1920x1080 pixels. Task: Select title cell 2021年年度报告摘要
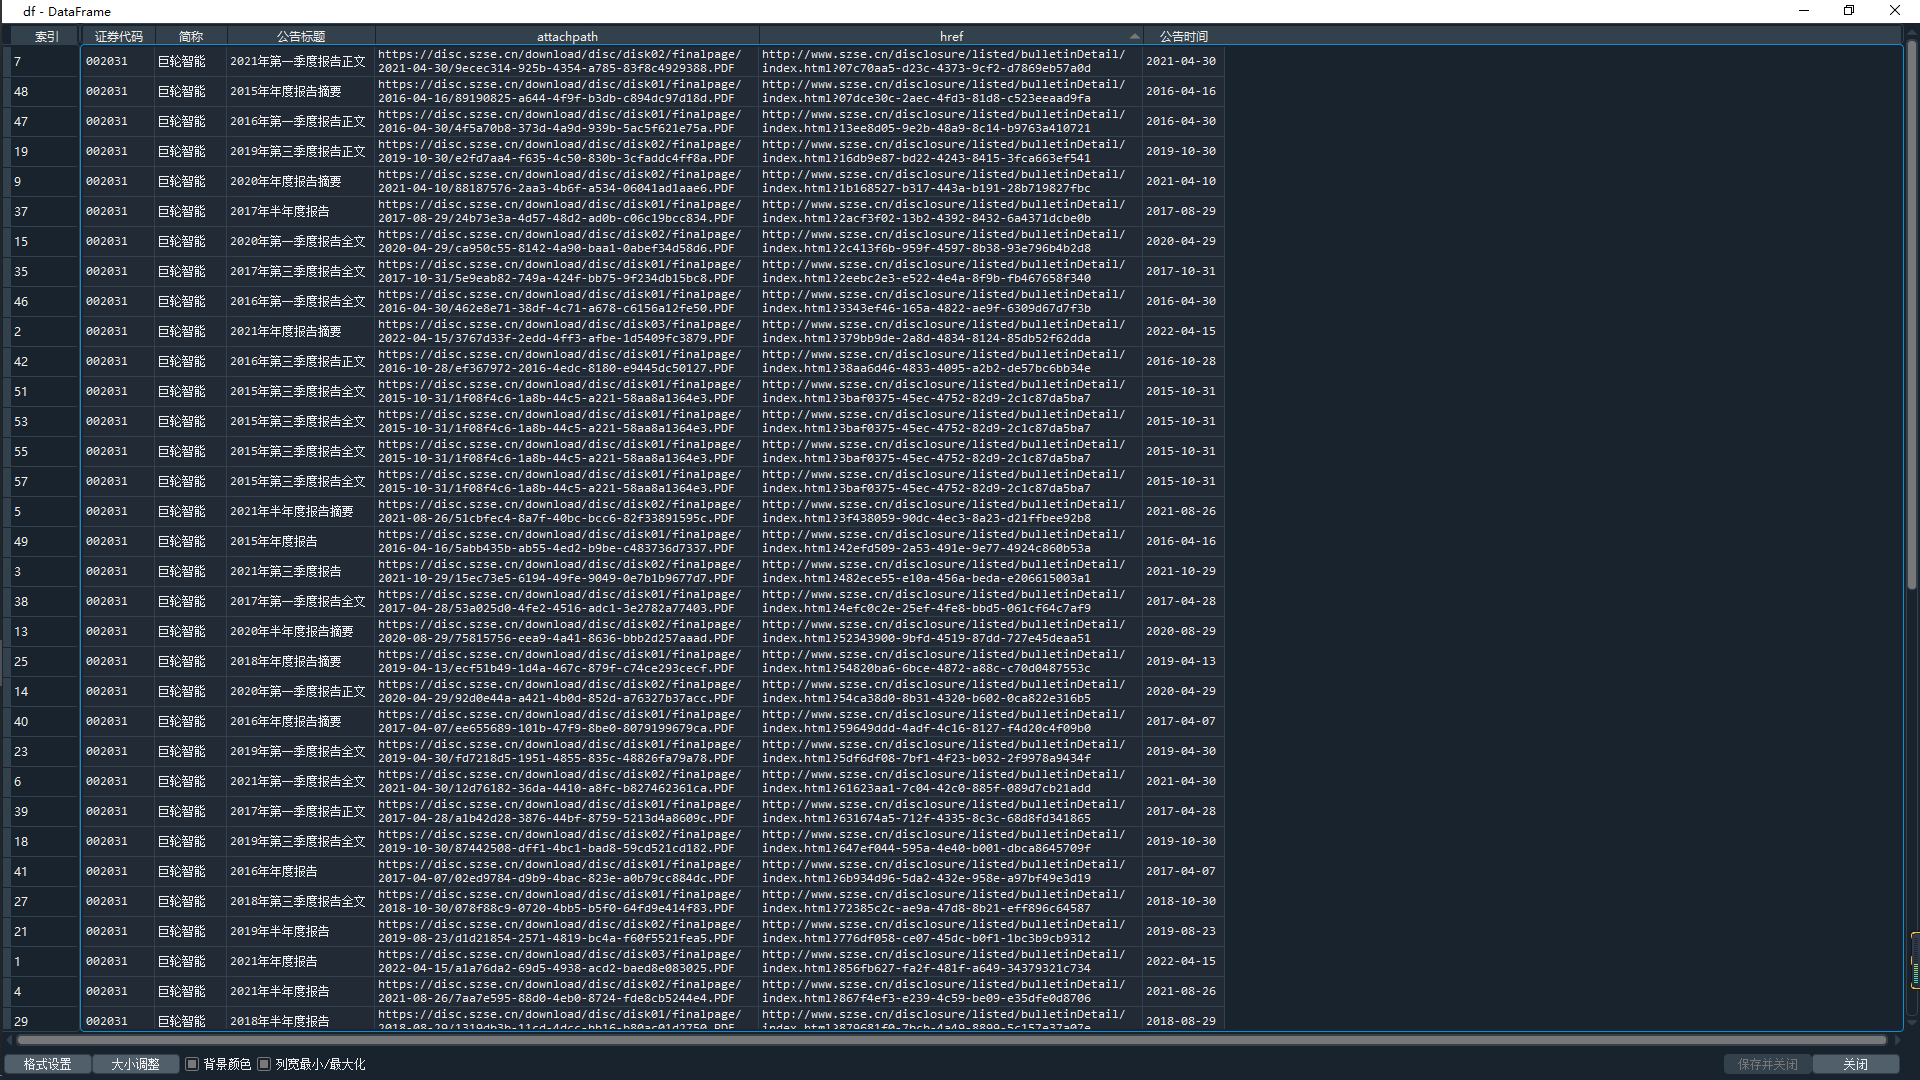click(300, 331)
